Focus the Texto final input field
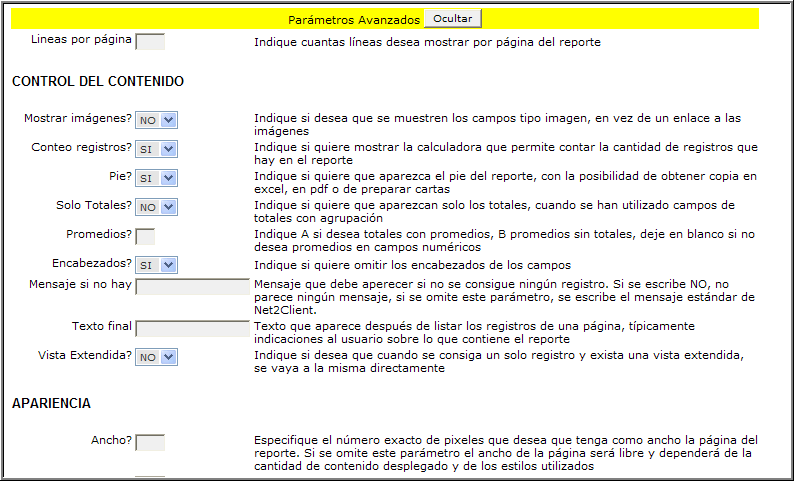 (192, 328)
